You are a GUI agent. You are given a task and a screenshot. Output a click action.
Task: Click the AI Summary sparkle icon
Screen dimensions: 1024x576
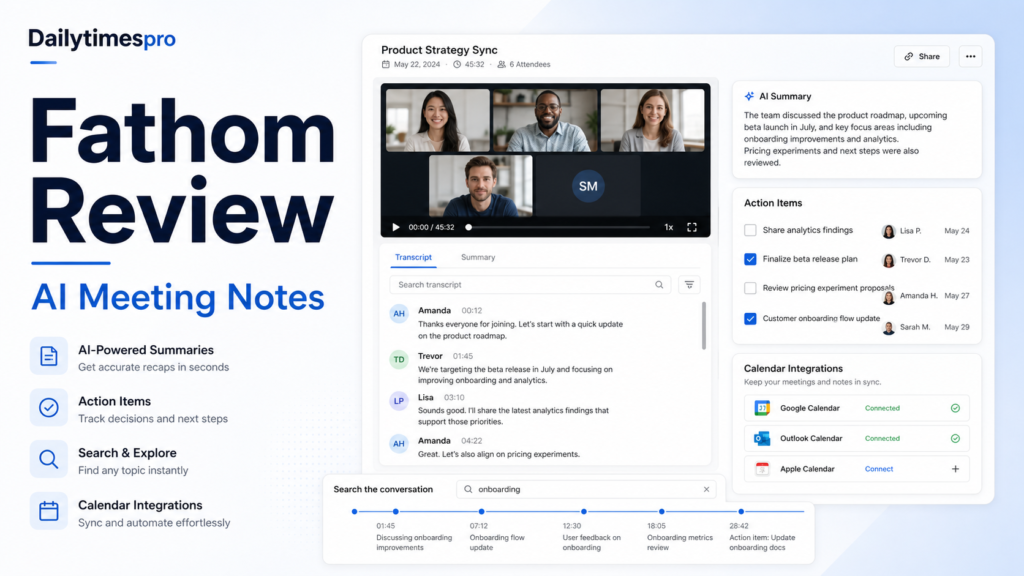(749, 96)
